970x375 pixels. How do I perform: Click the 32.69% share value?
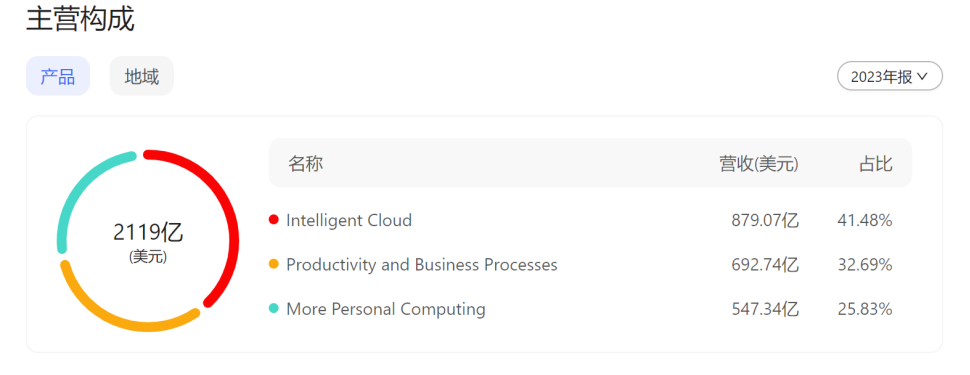[865, 265]
